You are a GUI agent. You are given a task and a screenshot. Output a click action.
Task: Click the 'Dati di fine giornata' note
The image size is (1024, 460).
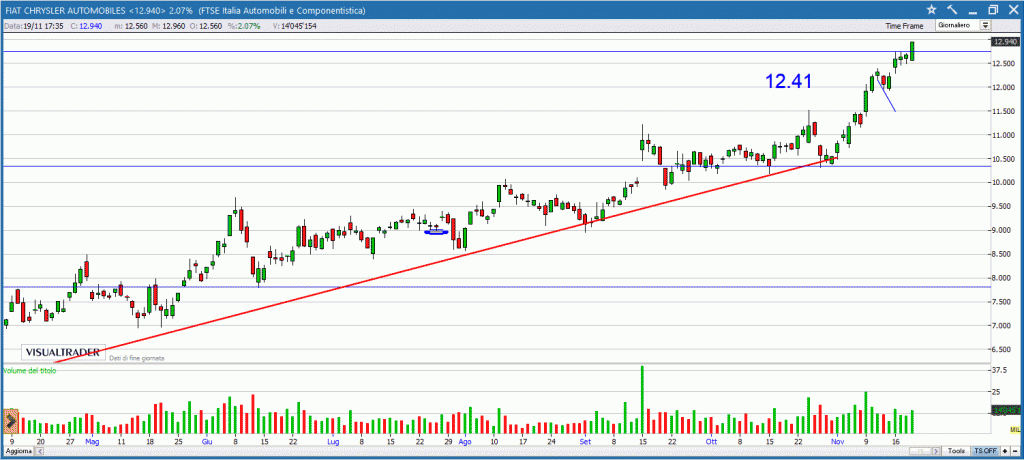click(x=136, y=358)
